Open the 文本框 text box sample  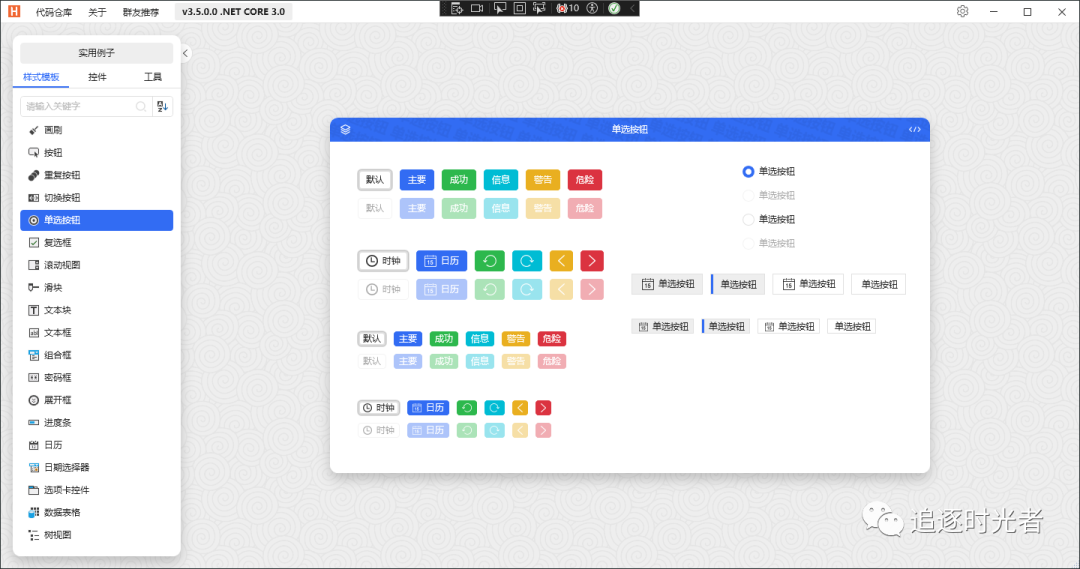pyautogui.click(x=96, y=333)
